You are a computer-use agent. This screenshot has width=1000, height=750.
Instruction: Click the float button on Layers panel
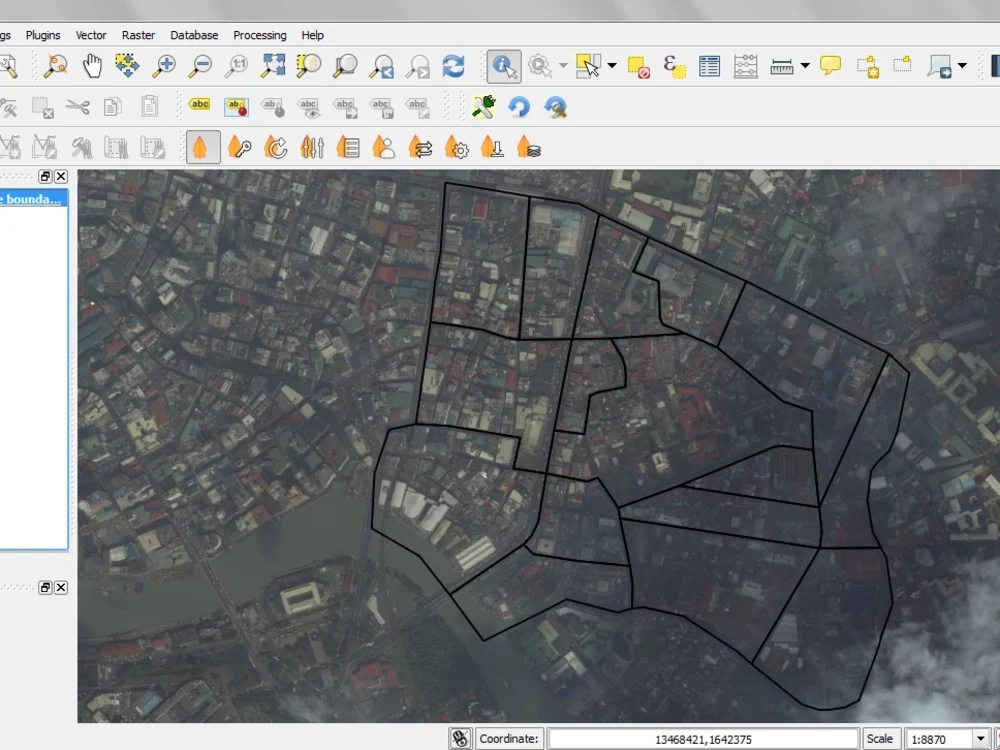pos(44,176)
